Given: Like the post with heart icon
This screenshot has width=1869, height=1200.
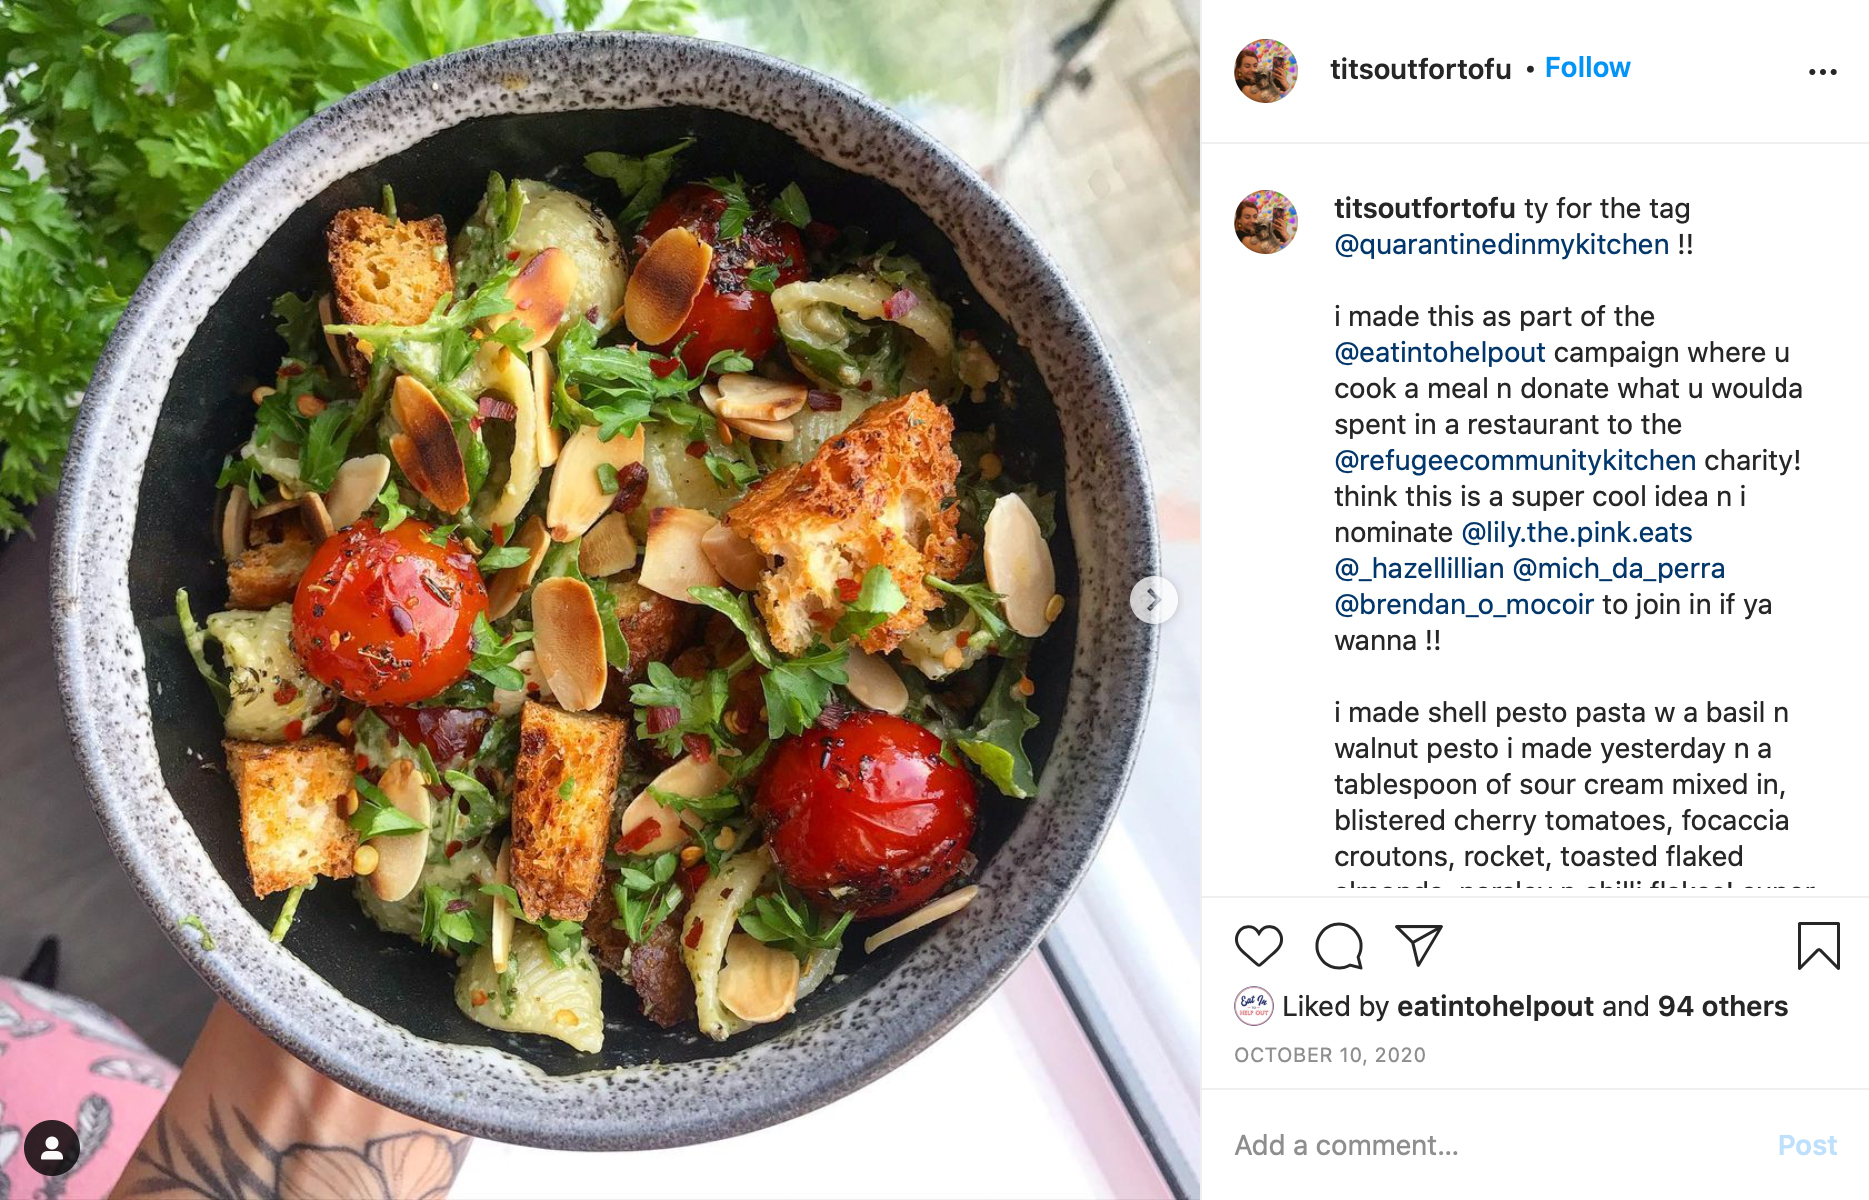Looking at the screenshot, I should pos(1258,946).
